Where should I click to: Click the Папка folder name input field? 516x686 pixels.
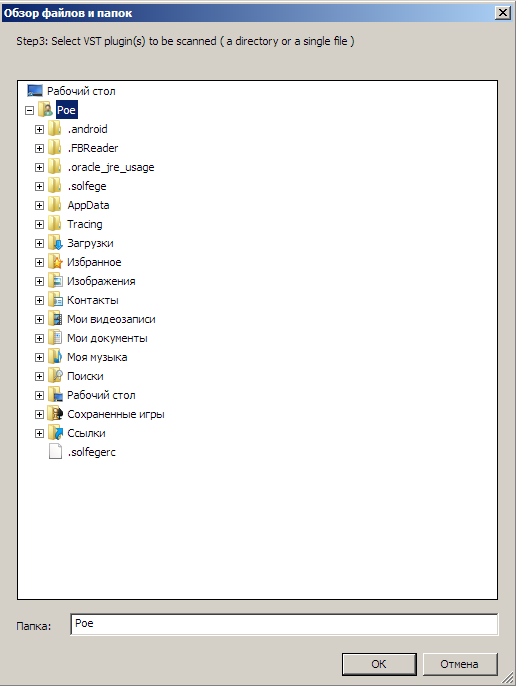[284, 624]
